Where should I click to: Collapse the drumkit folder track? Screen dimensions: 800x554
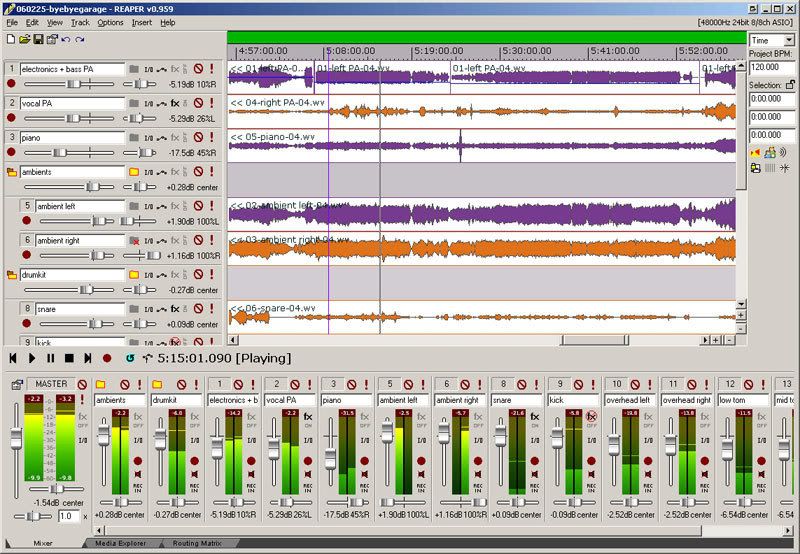12,273
